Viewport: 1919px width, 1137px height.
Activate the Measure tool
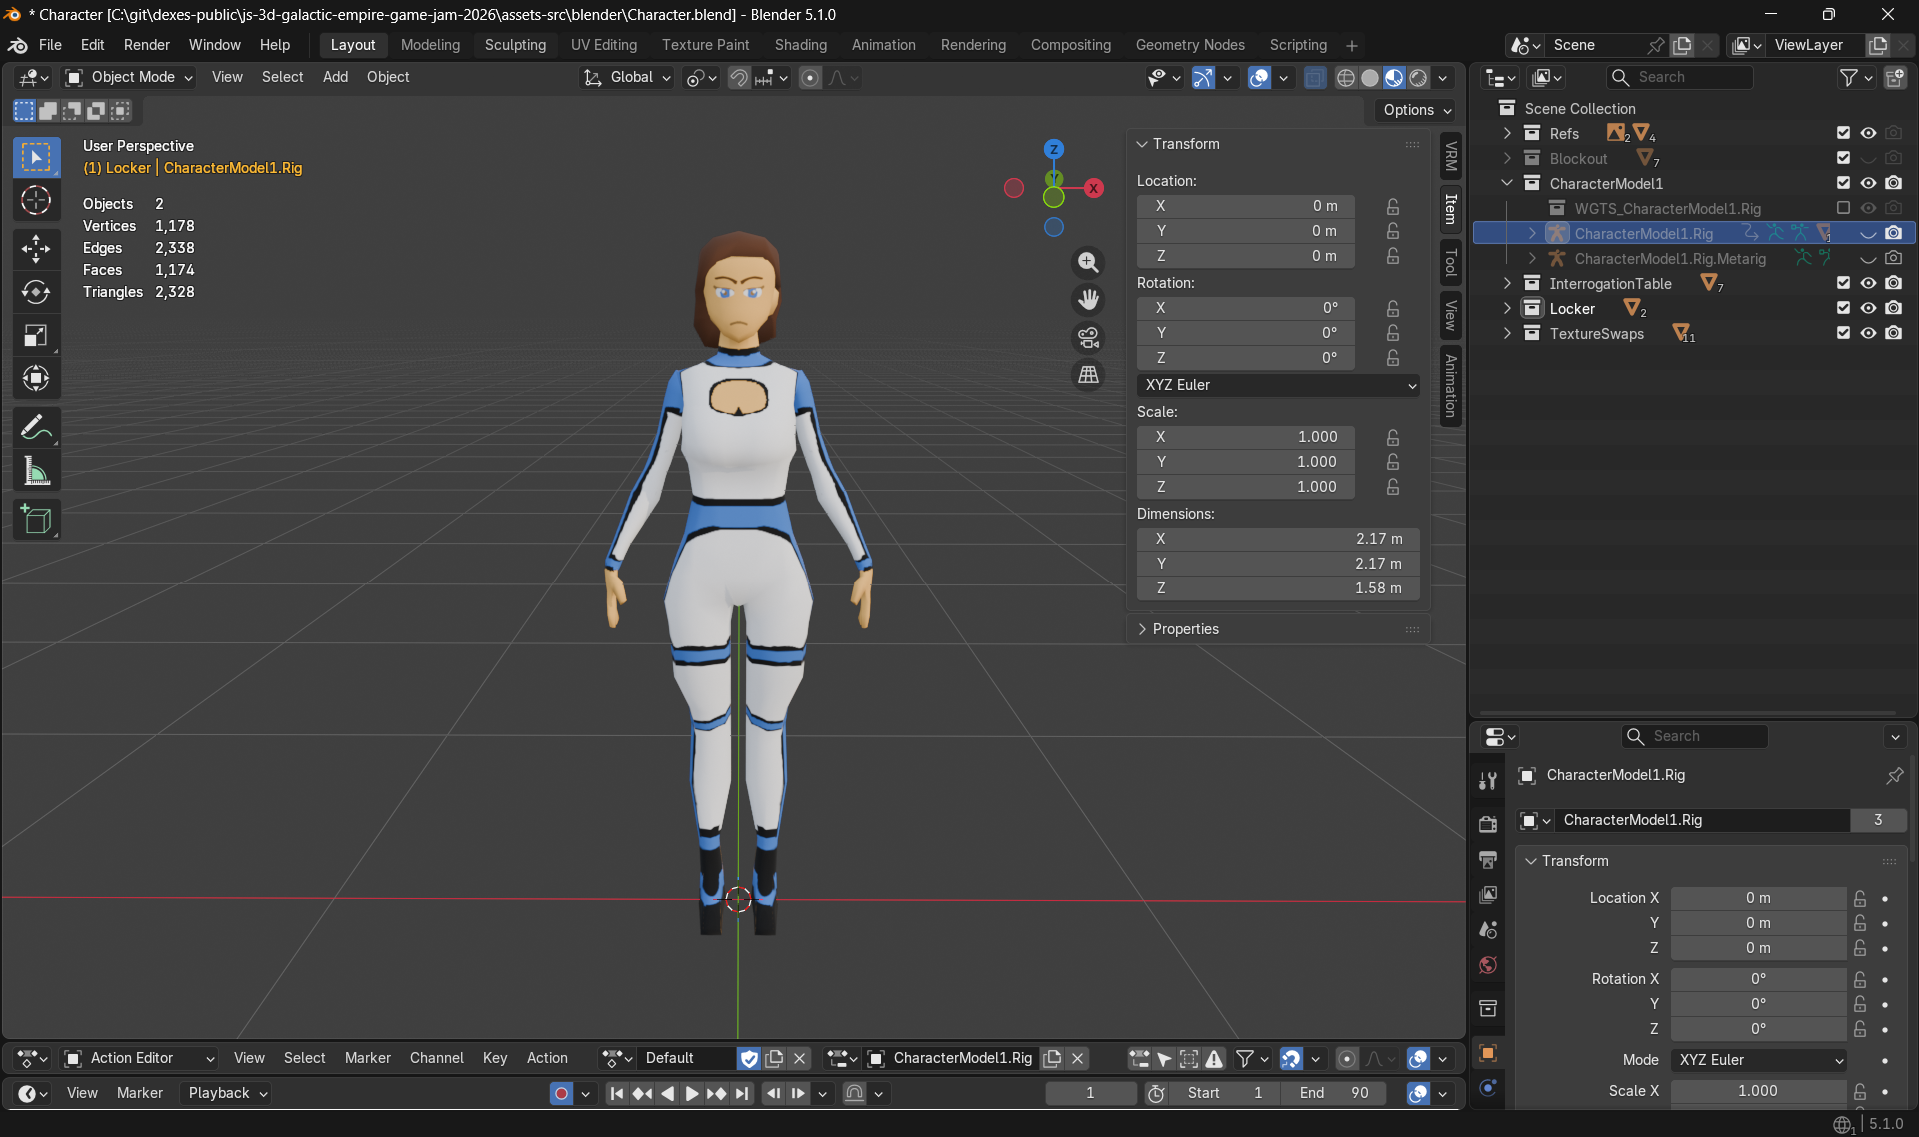36,470
